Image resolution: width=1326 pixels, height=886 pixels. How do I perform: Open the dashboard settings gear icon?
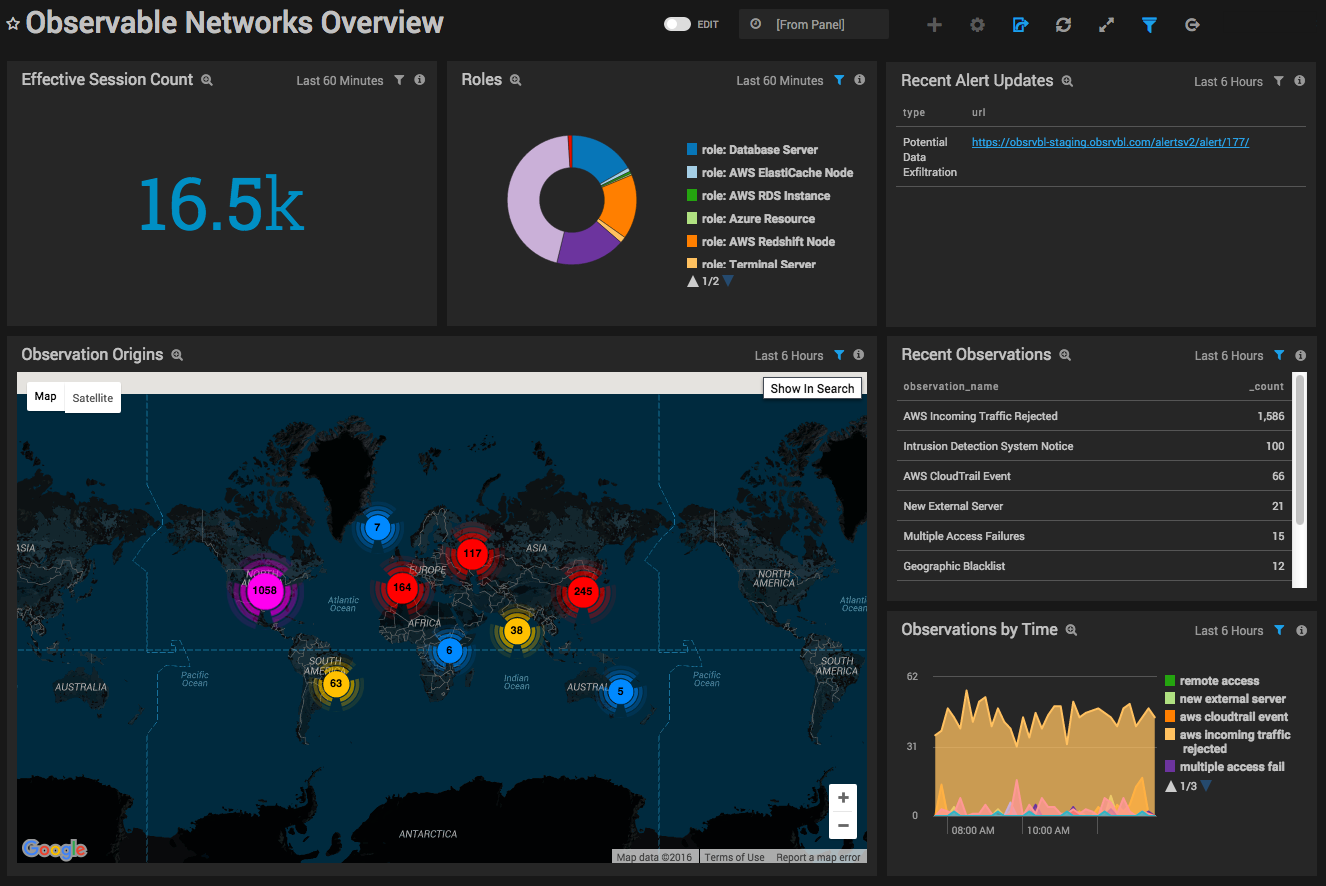click(x=977, y=24)
